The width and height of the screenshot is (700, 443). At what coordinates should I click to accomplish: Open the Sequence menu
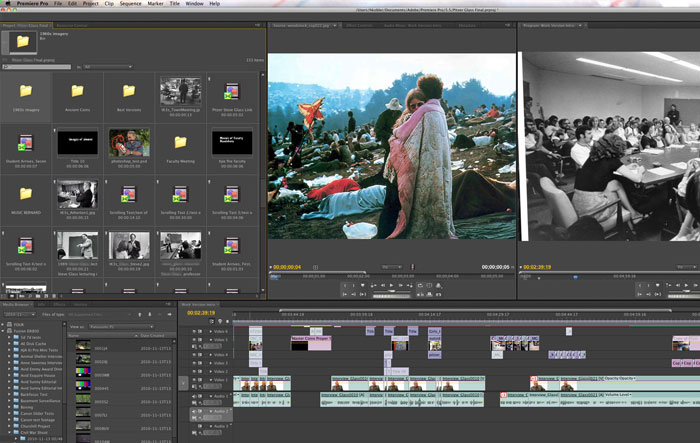130,4
